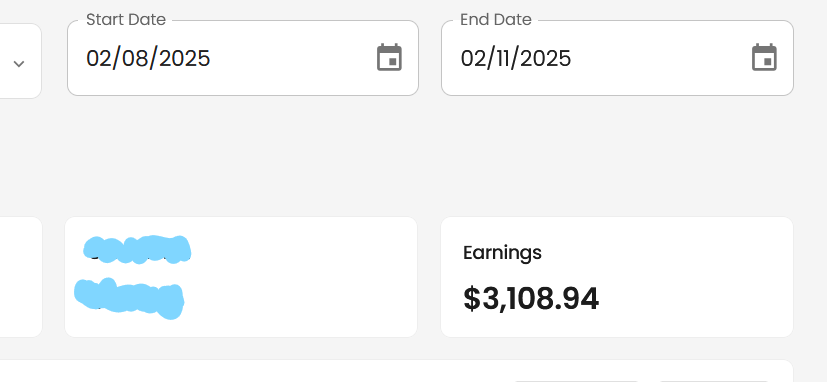Select the month 02 in Start Date

(x=97, y=58)
